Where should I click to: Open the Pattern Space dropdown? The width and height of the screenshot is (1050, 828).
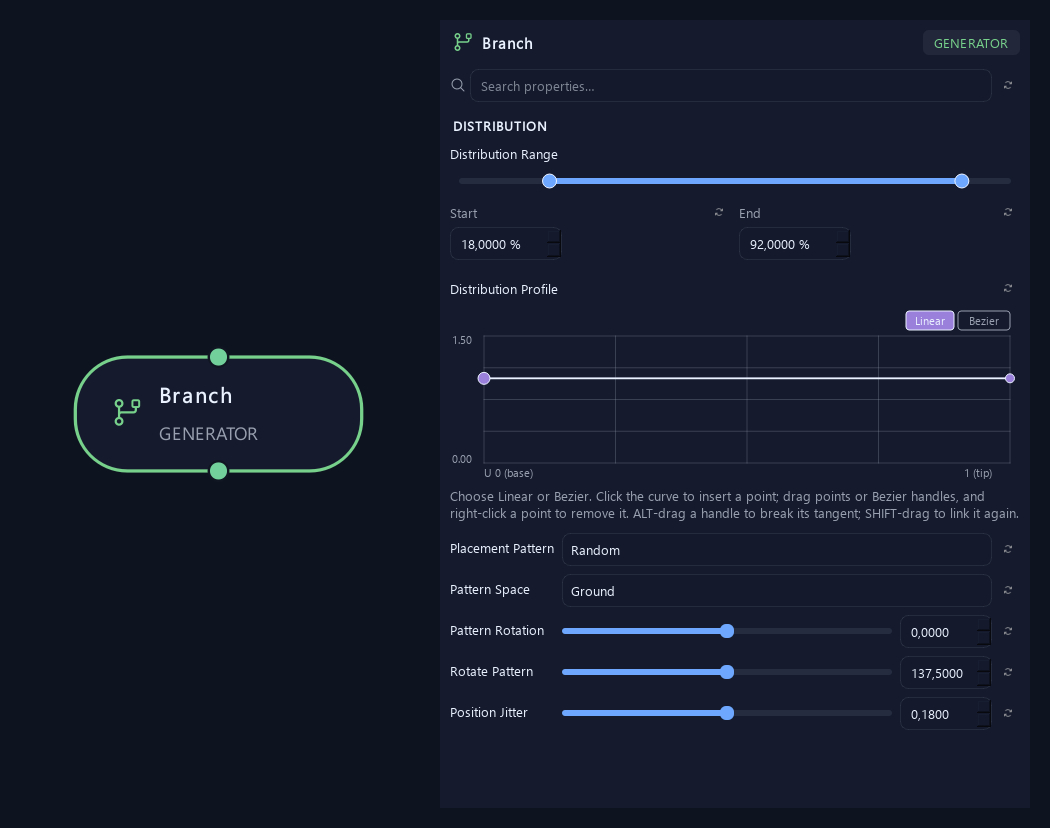tap(776, 591)
